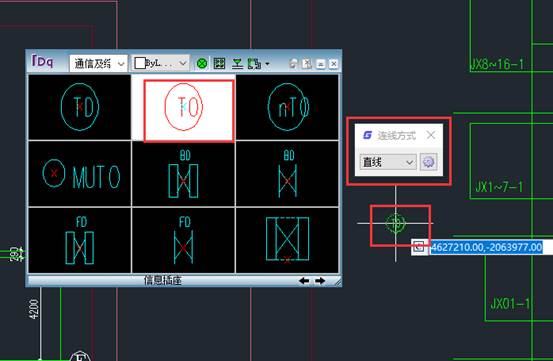Go to previous symbol page arrow
This screenshot has height=361, width=553.
304,281
